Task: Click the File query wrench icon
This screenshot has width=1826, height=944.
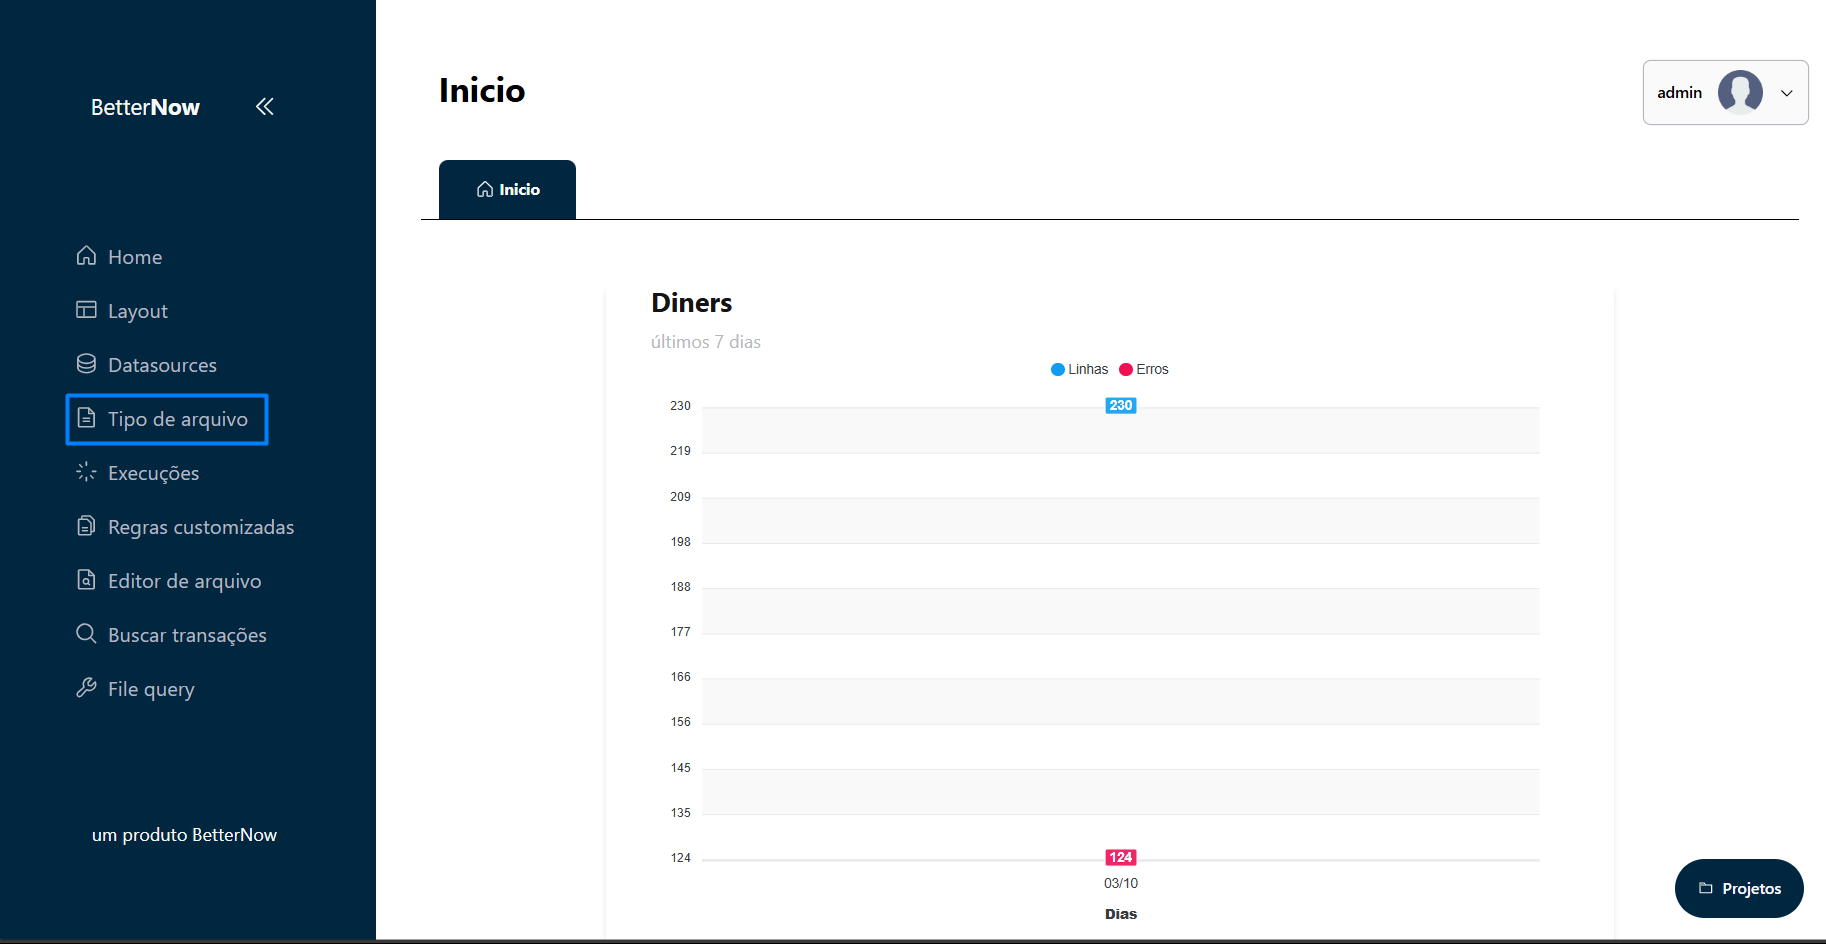Action: point(87,688)
